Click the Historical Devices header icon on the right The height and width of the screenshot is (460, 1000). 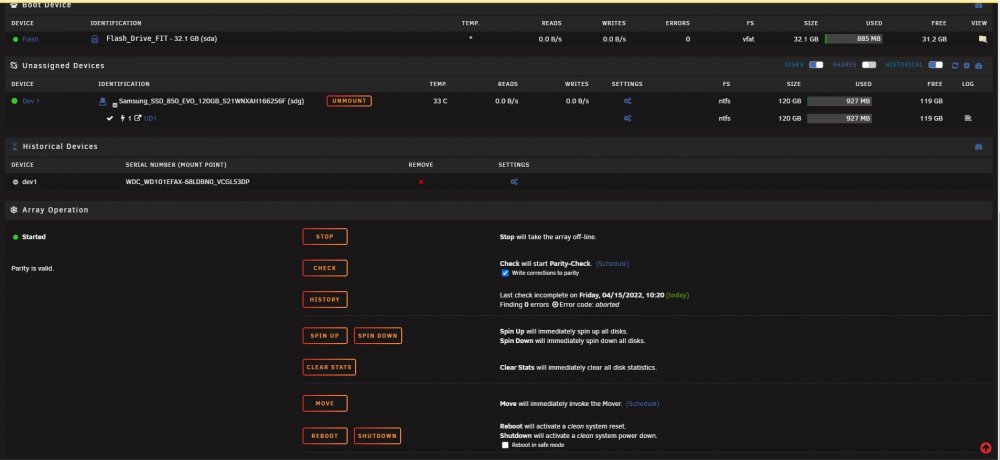click(x=978, y=147)
